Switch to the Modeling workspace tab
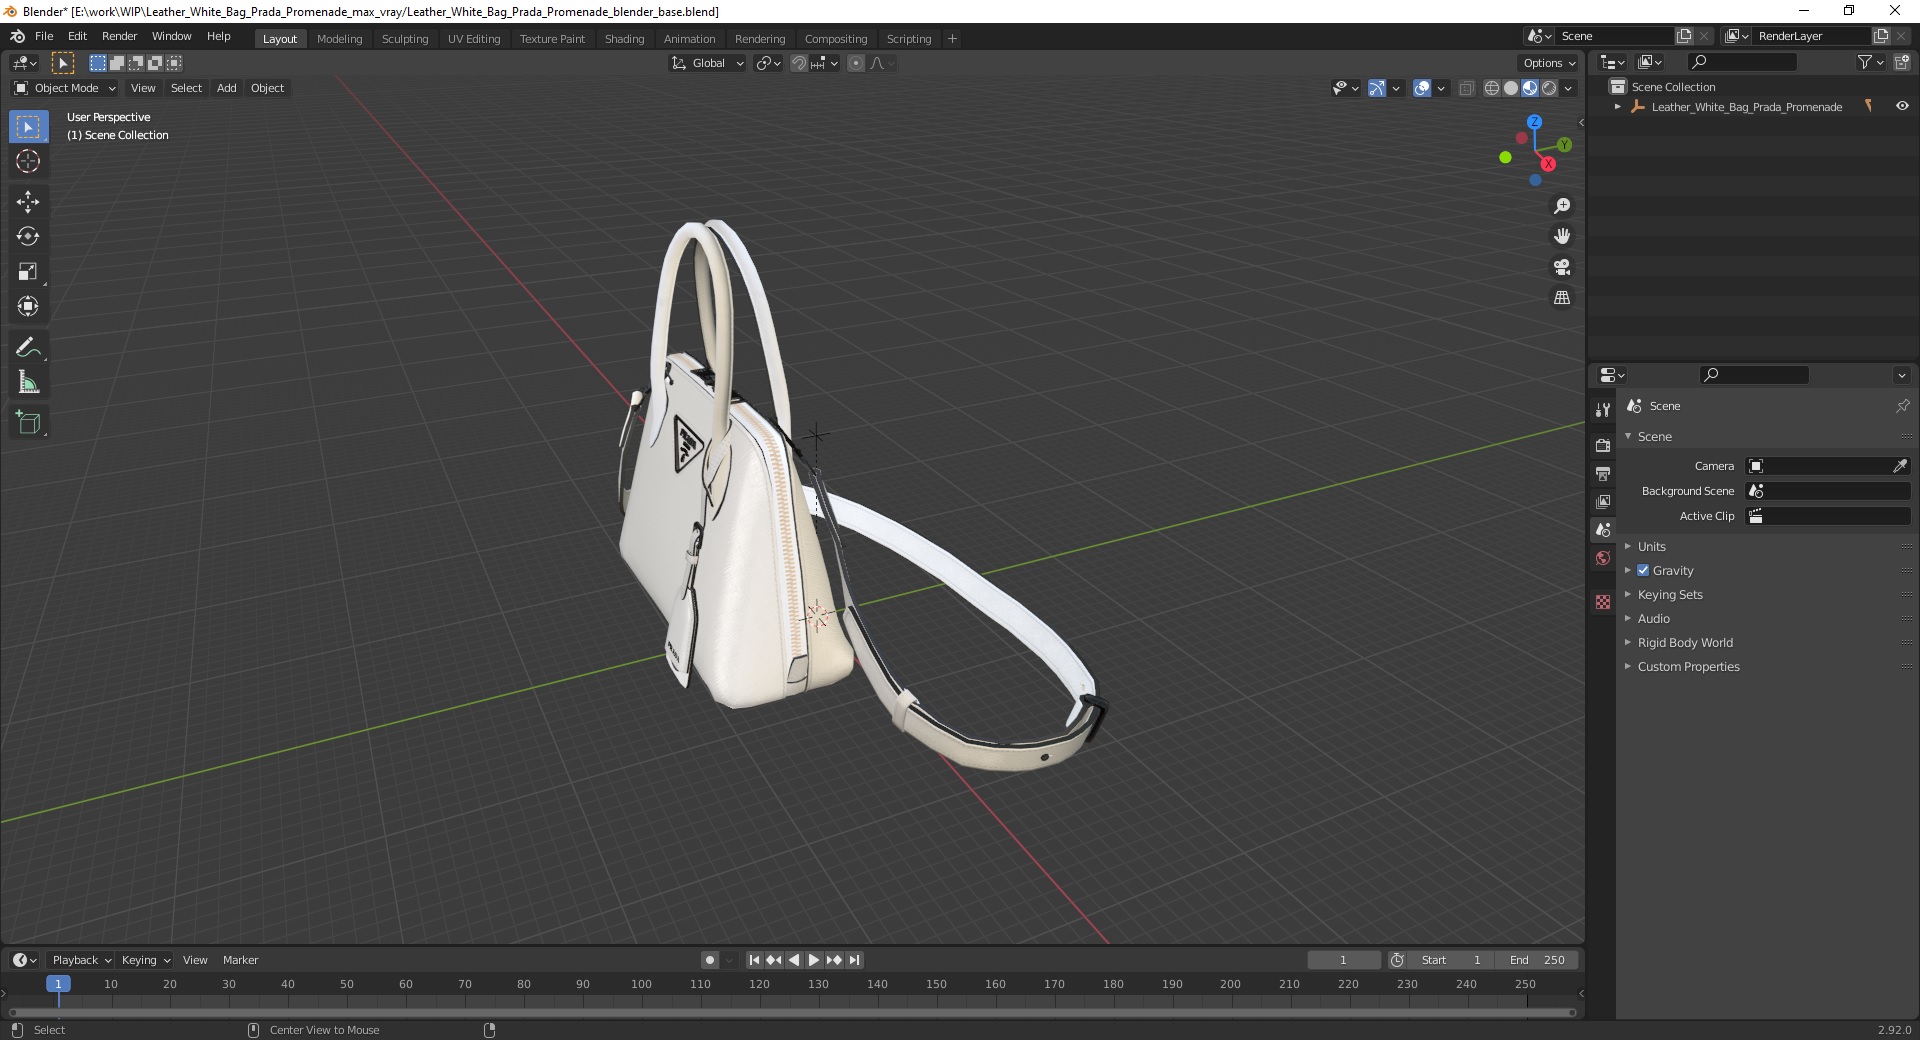1920x1040 pixels. 339,38
